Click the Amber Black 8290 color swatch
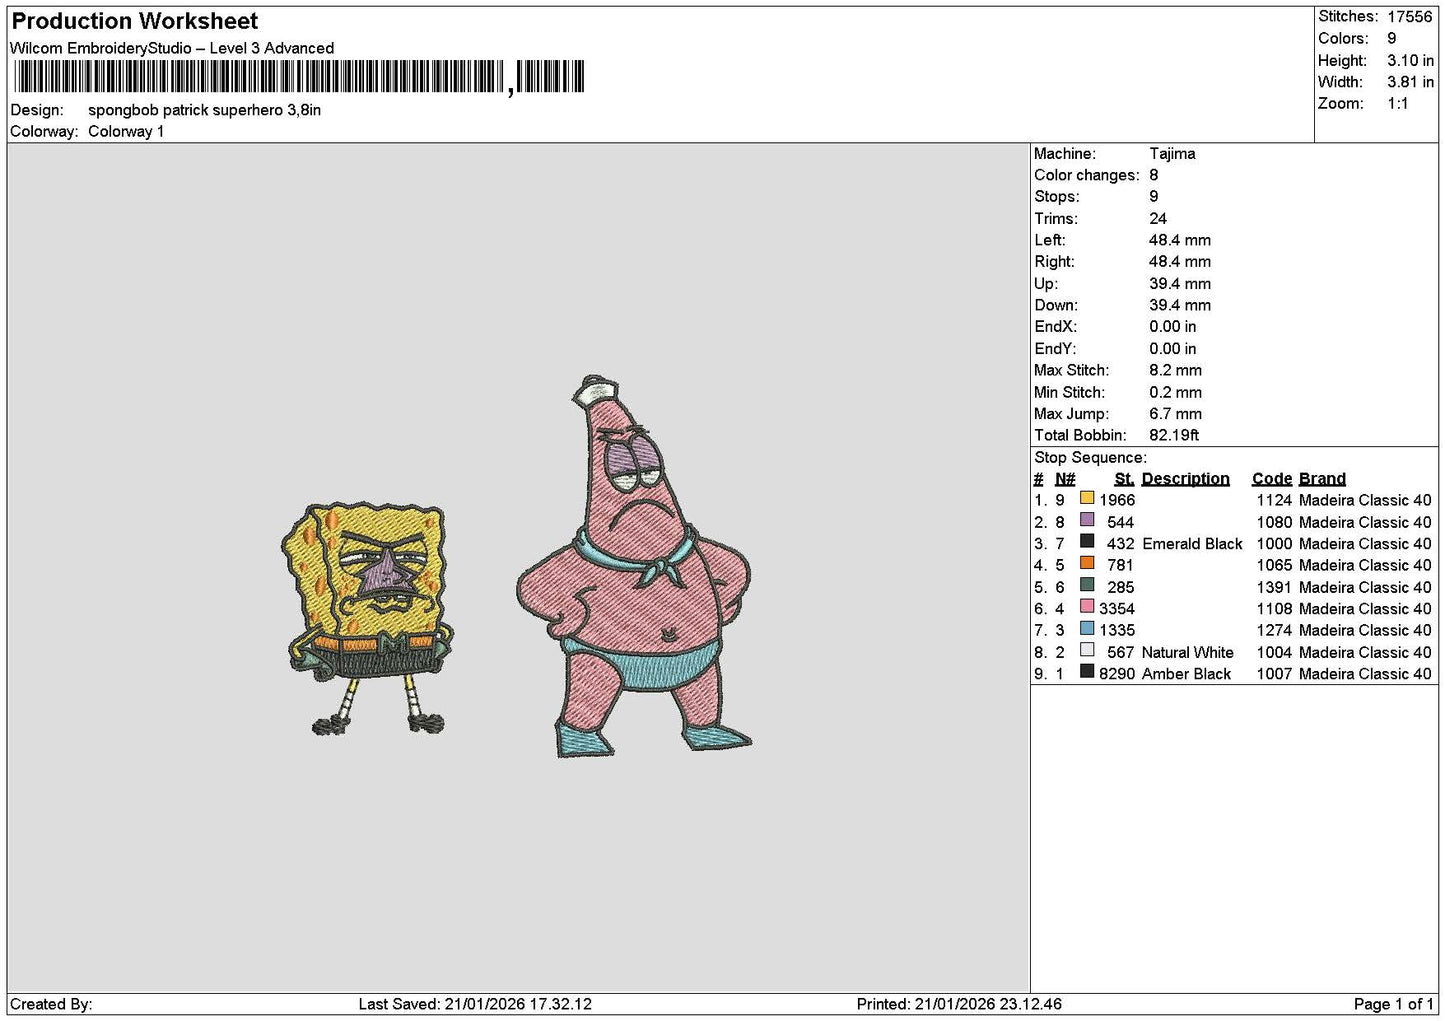The image size is (1445, 1021). (x=1087, y=672)
